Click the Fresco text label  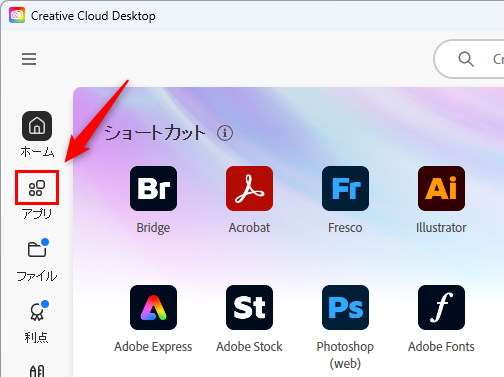click(345, 228)
